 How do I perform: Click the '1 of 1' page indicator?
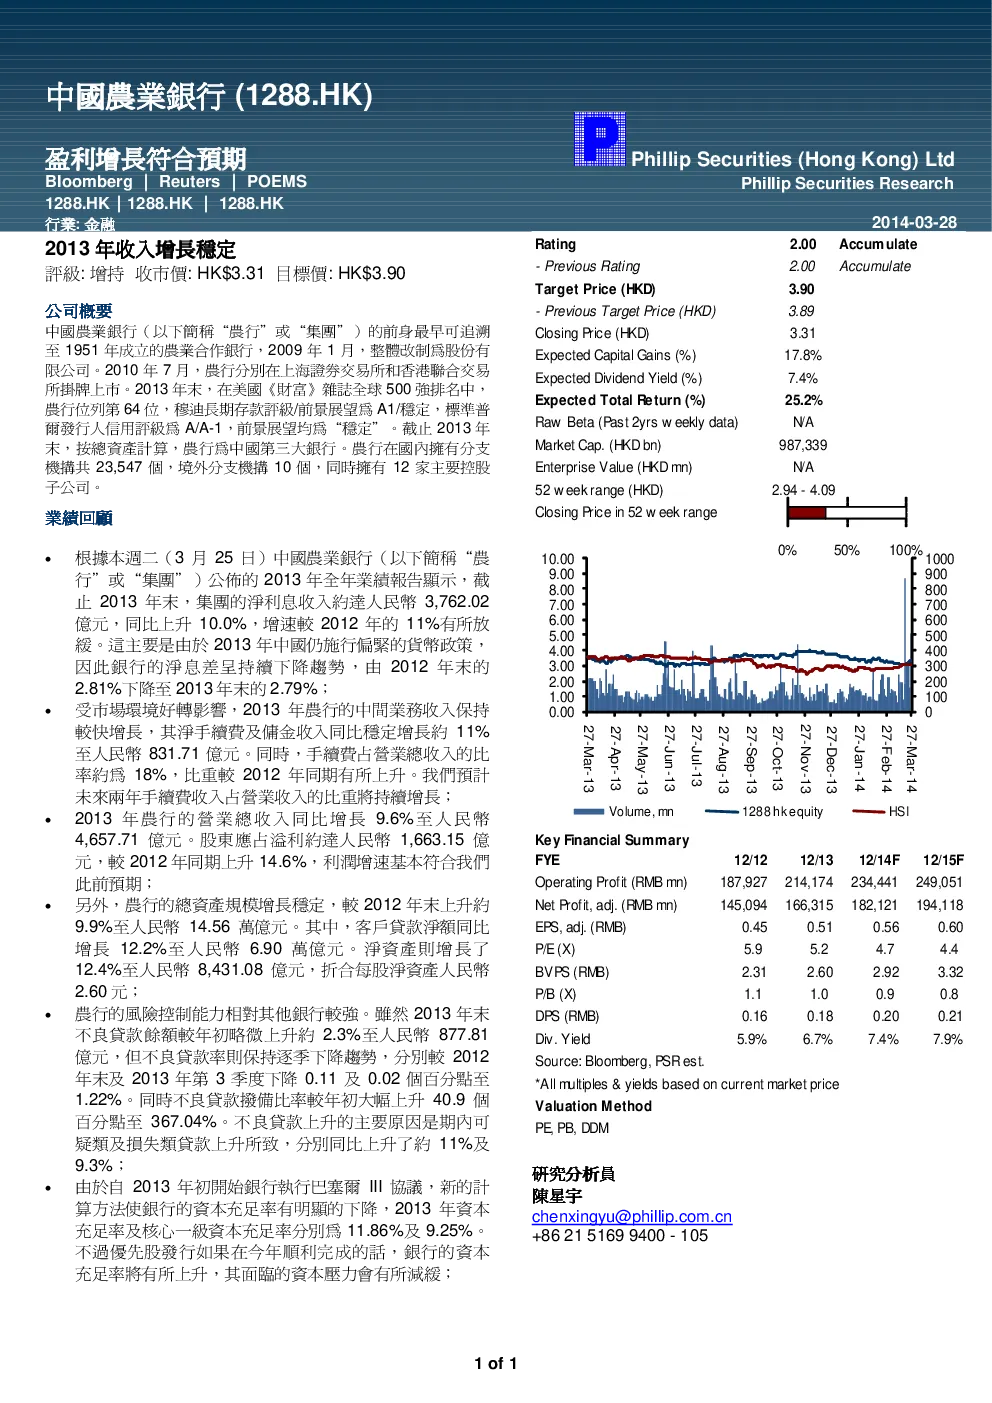496,1364
